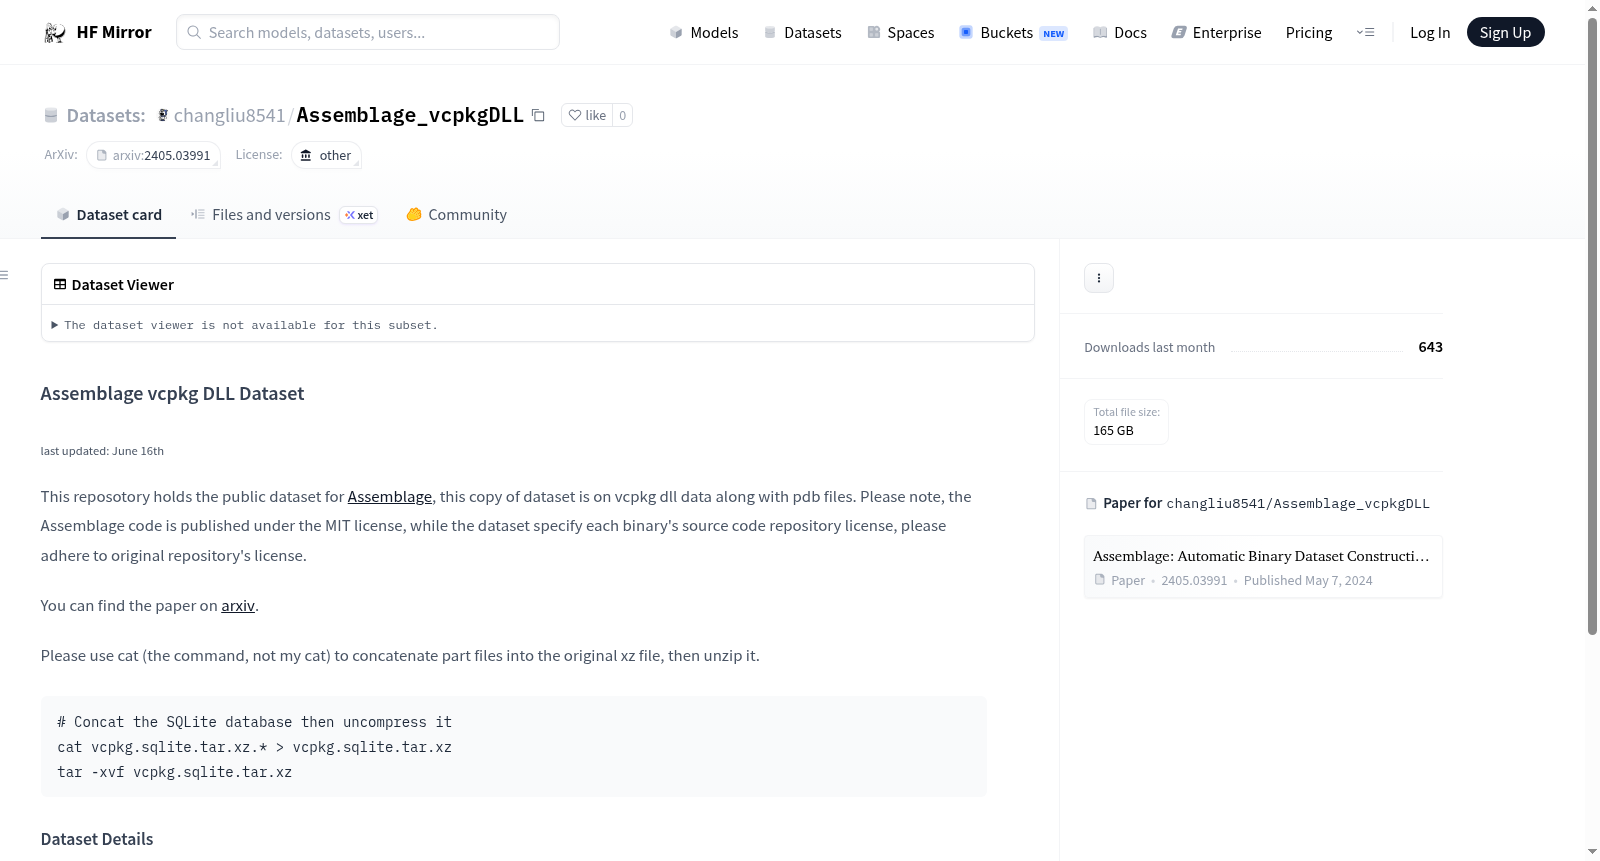Open the Dataset card tab

click(x=109, y=215)
